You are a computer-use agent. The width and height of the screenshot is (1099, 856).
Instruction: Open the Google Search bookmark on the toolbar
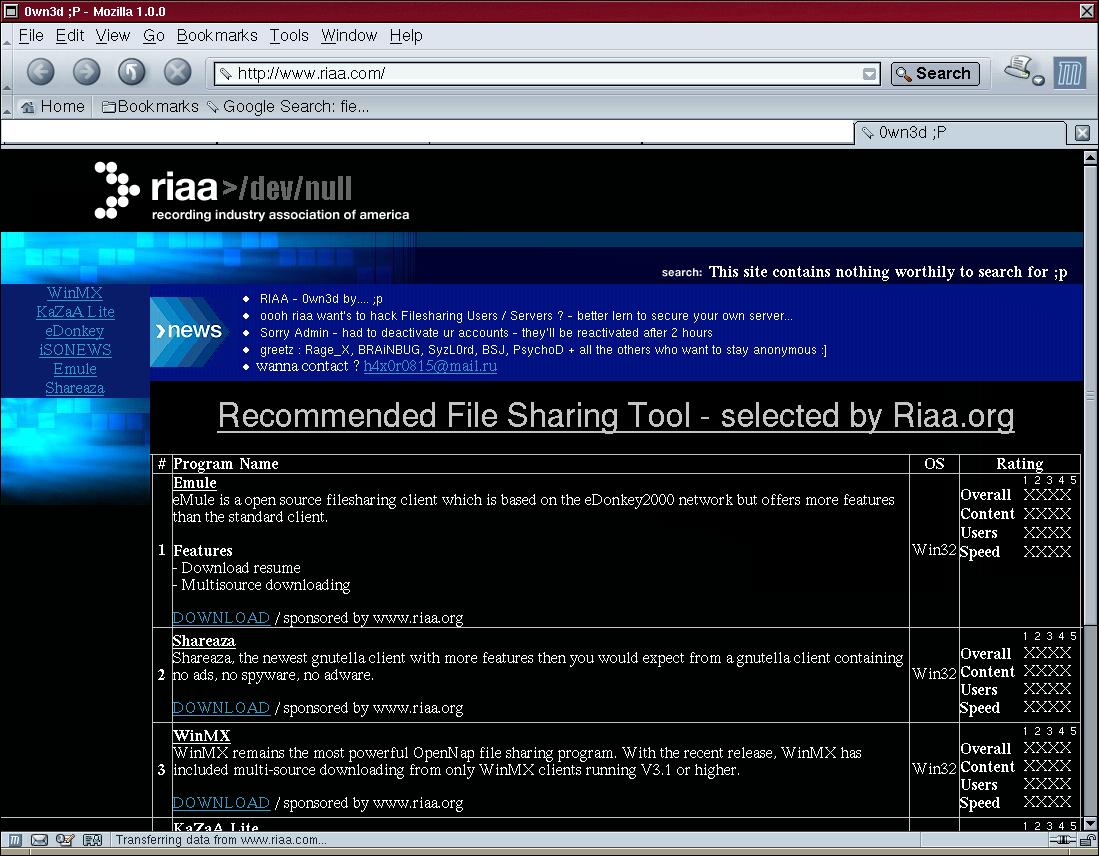pos(288,107)
